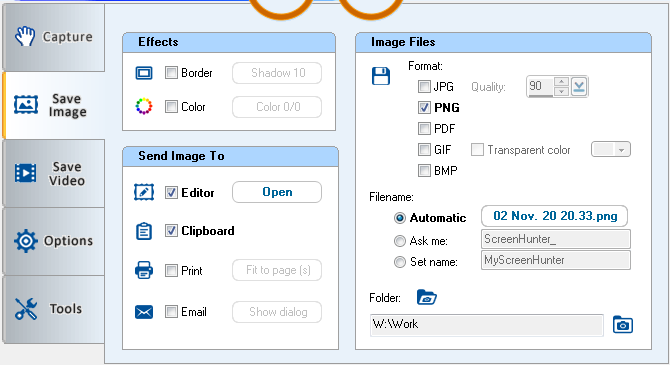Click the color wheel icon
Screen dimensions: 670x365
(x=144, y=106)
